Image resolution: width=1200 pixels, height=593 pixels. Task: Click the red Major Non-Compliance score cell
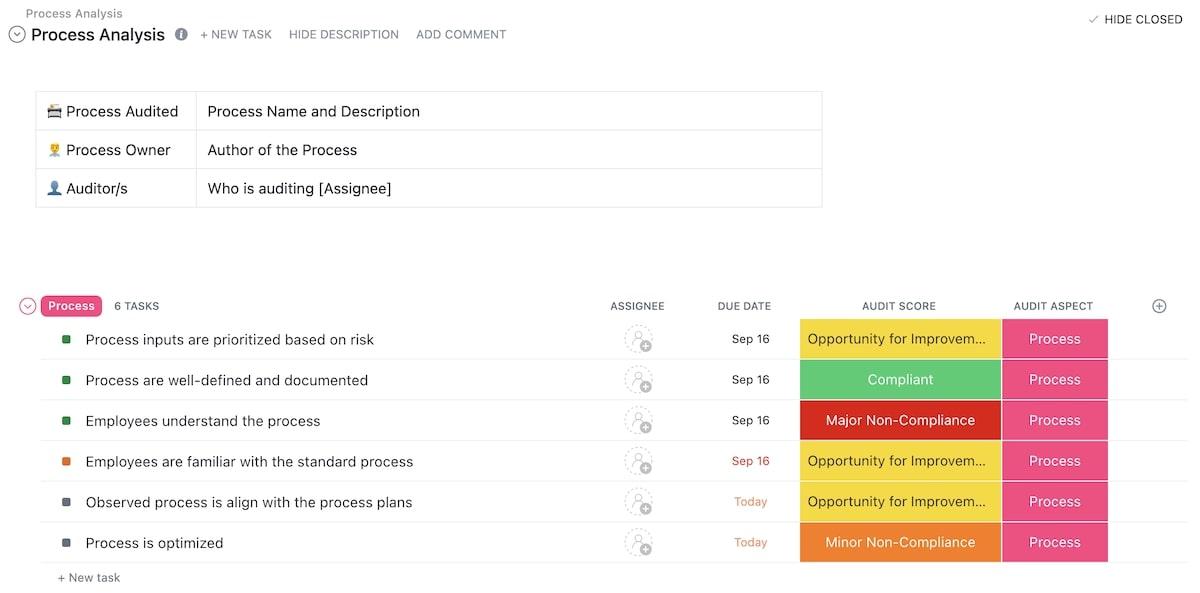(x=900, y=421)
